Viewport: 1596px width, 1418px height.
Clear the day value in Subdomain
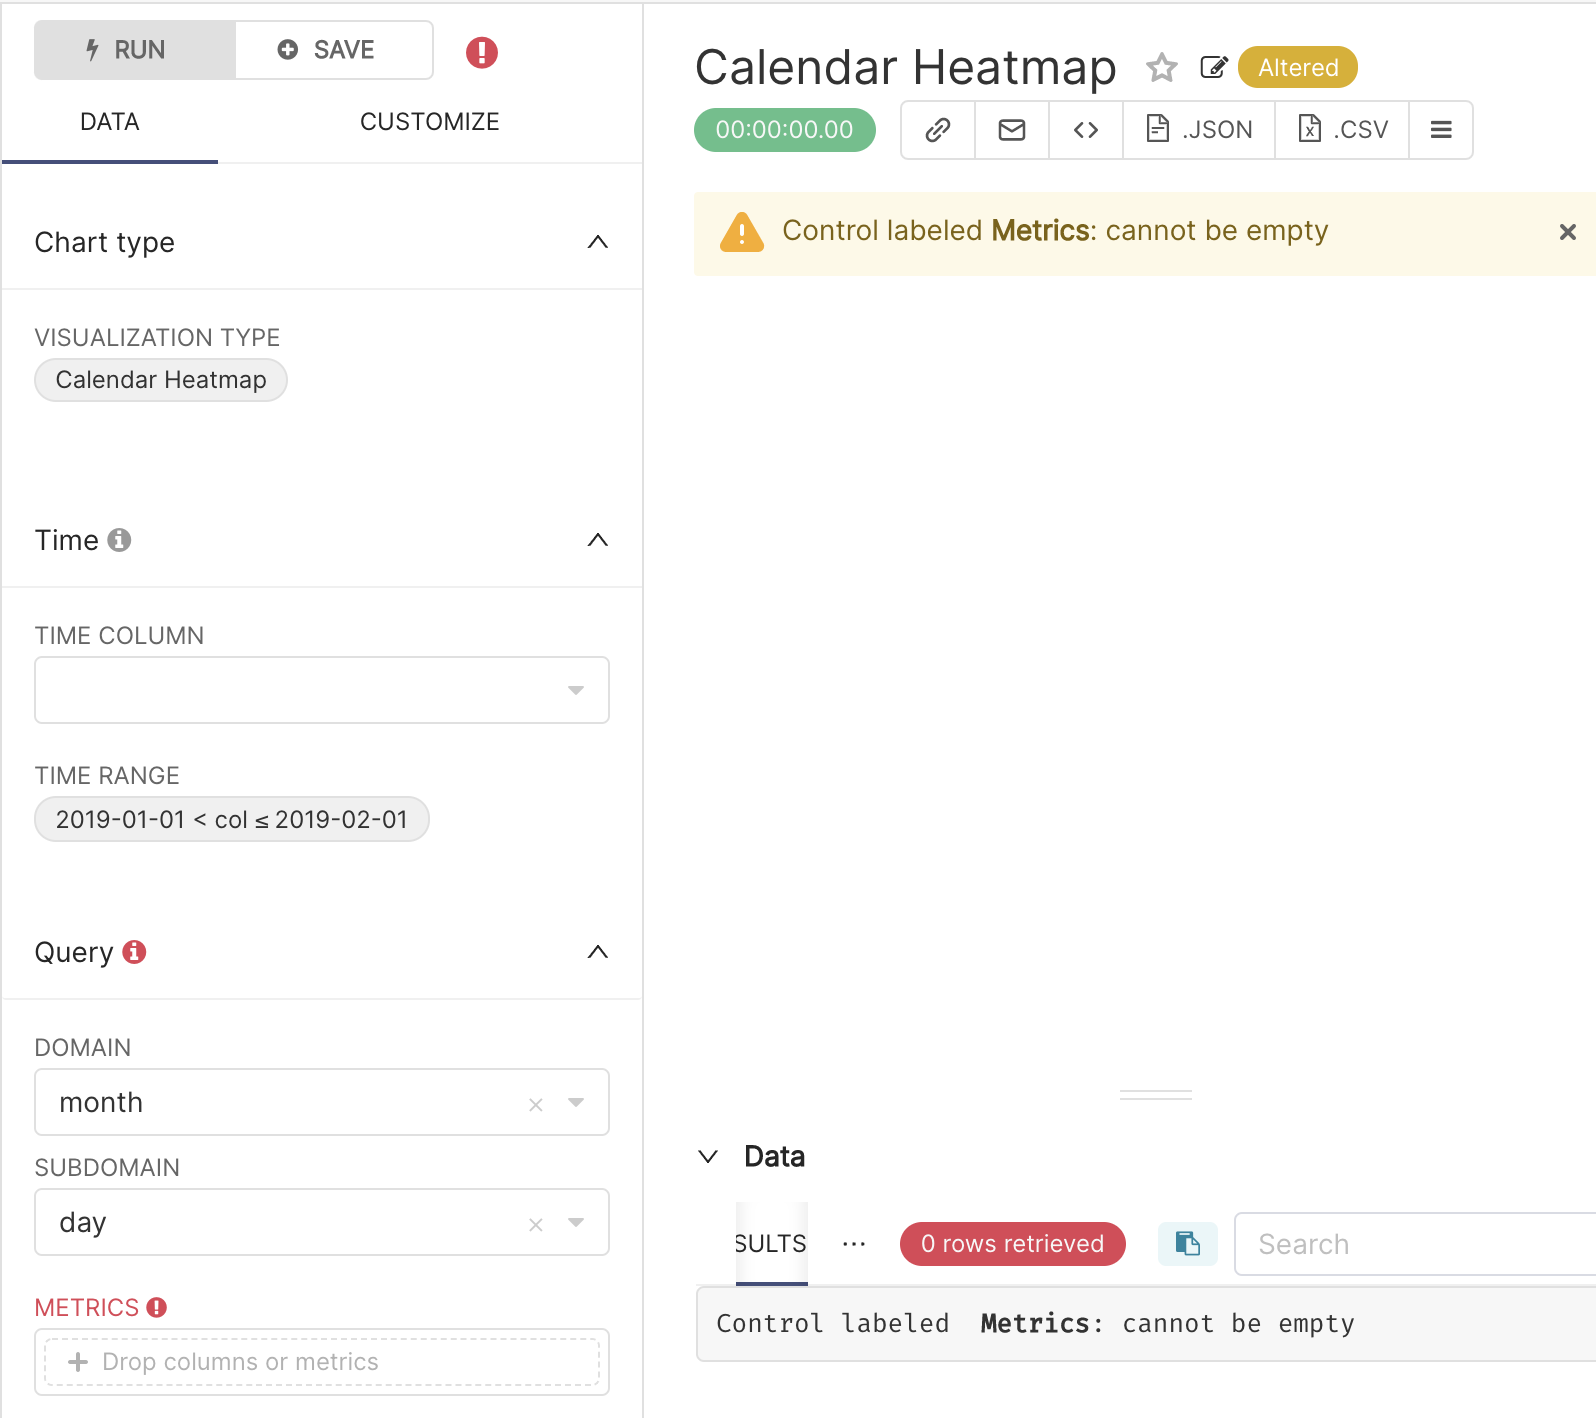(x=536, y=1224)
